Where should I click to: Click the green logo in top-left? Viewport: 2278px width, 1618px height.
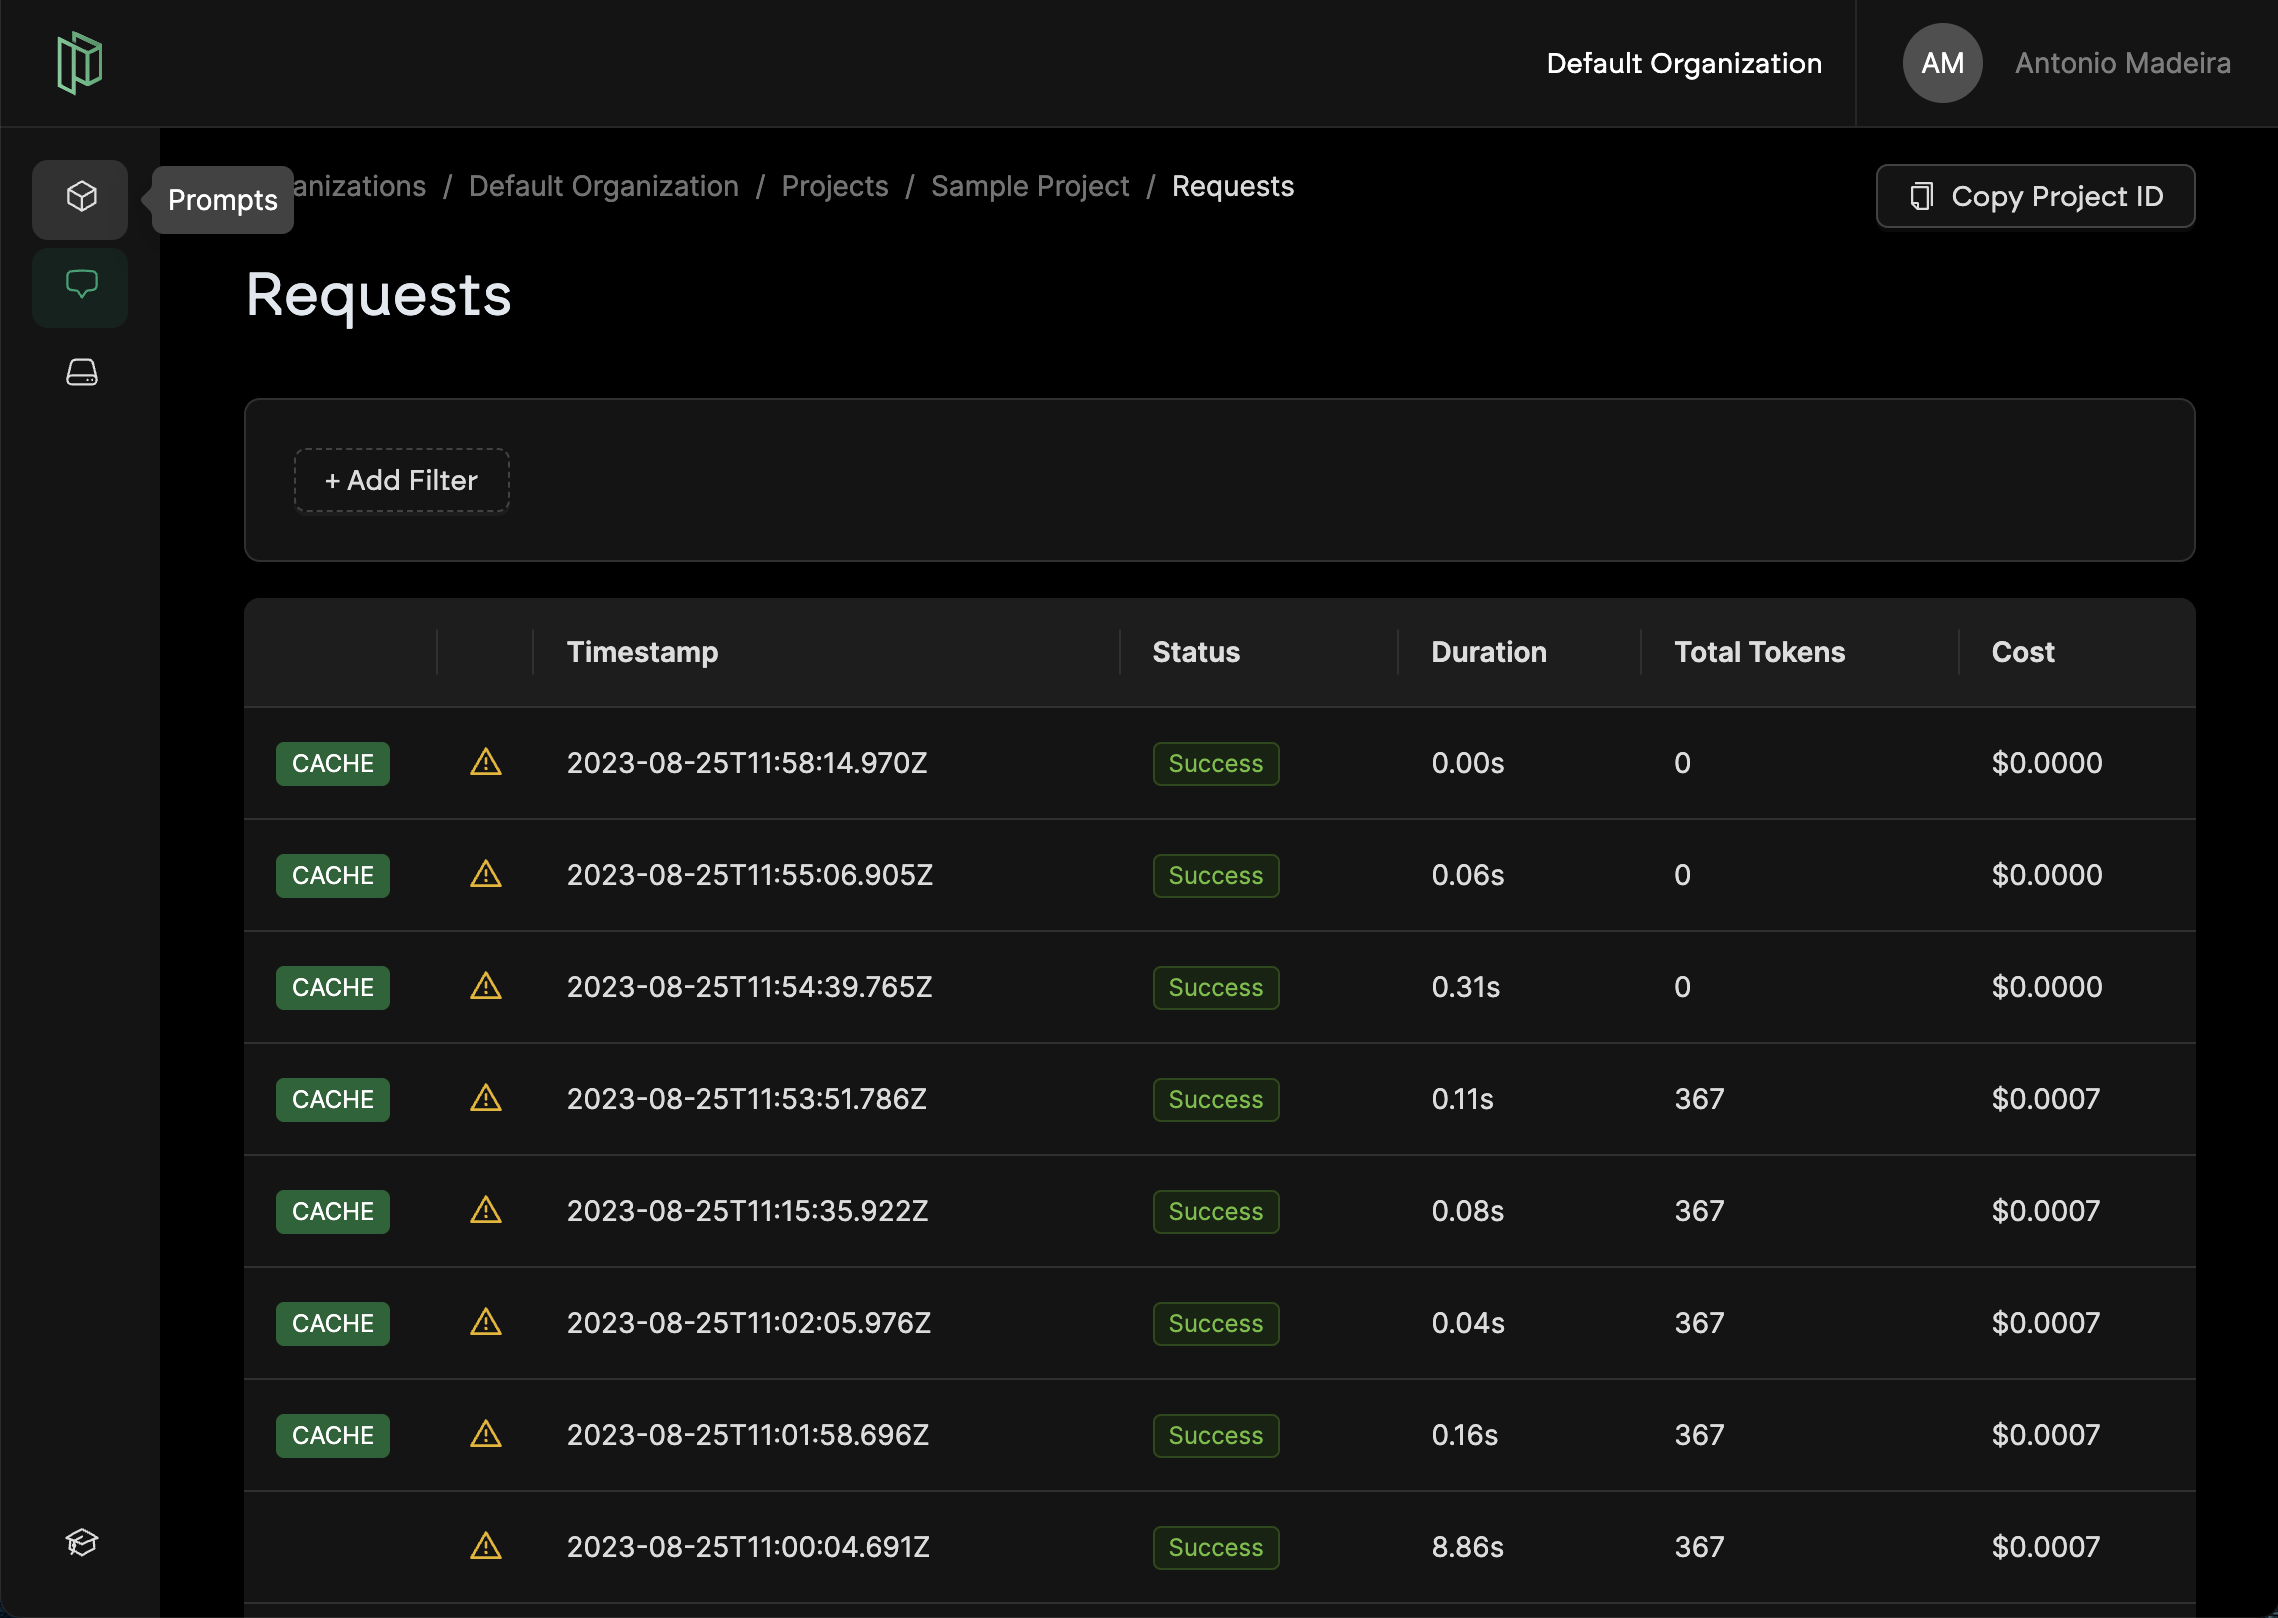pos(80,63)
